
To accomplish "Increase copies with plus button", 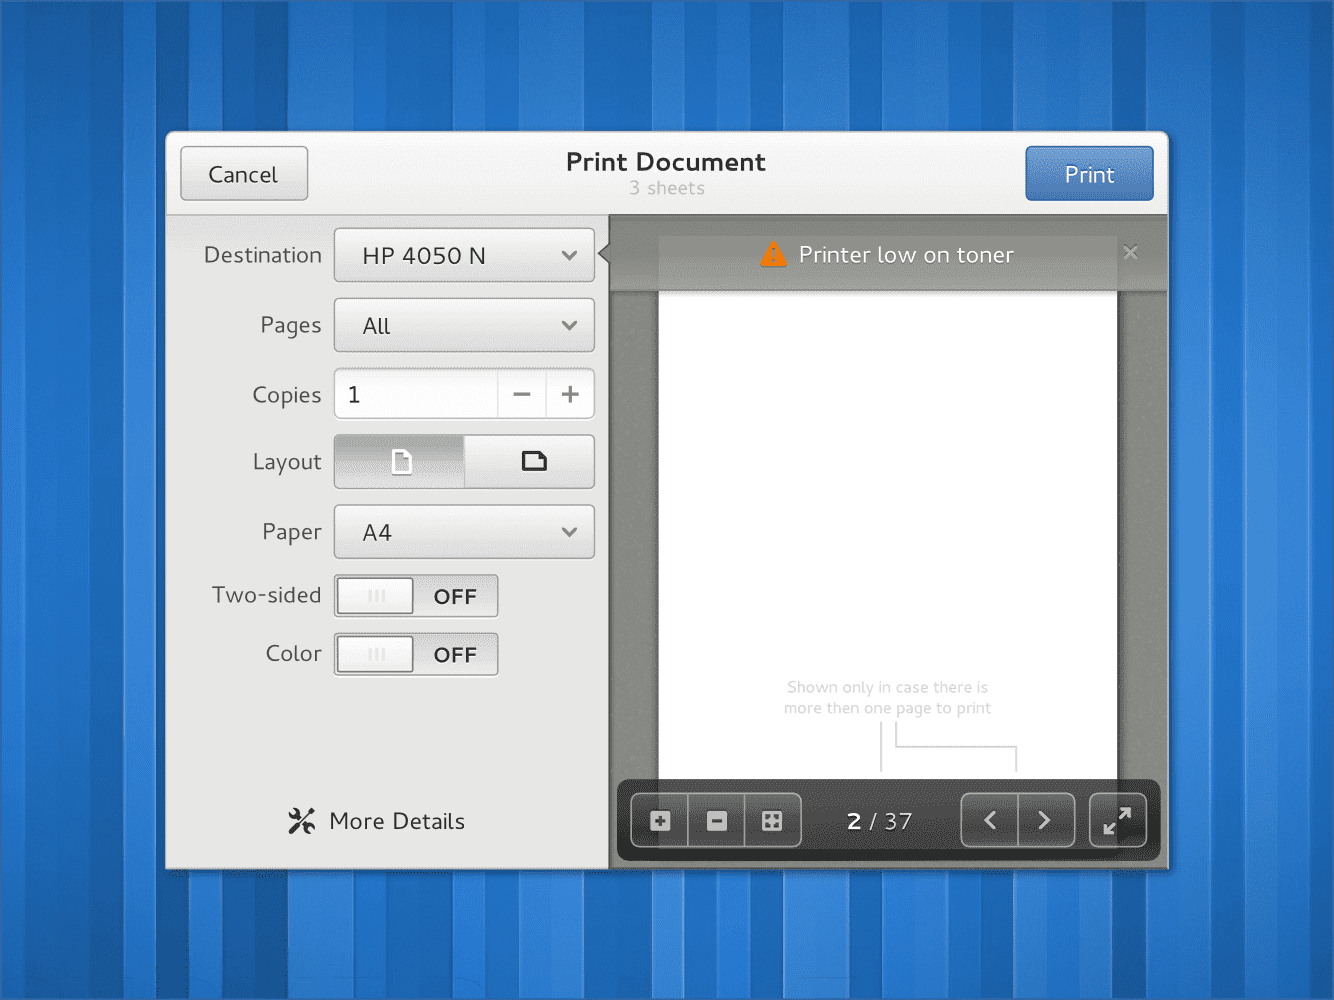I will point(570,394).
